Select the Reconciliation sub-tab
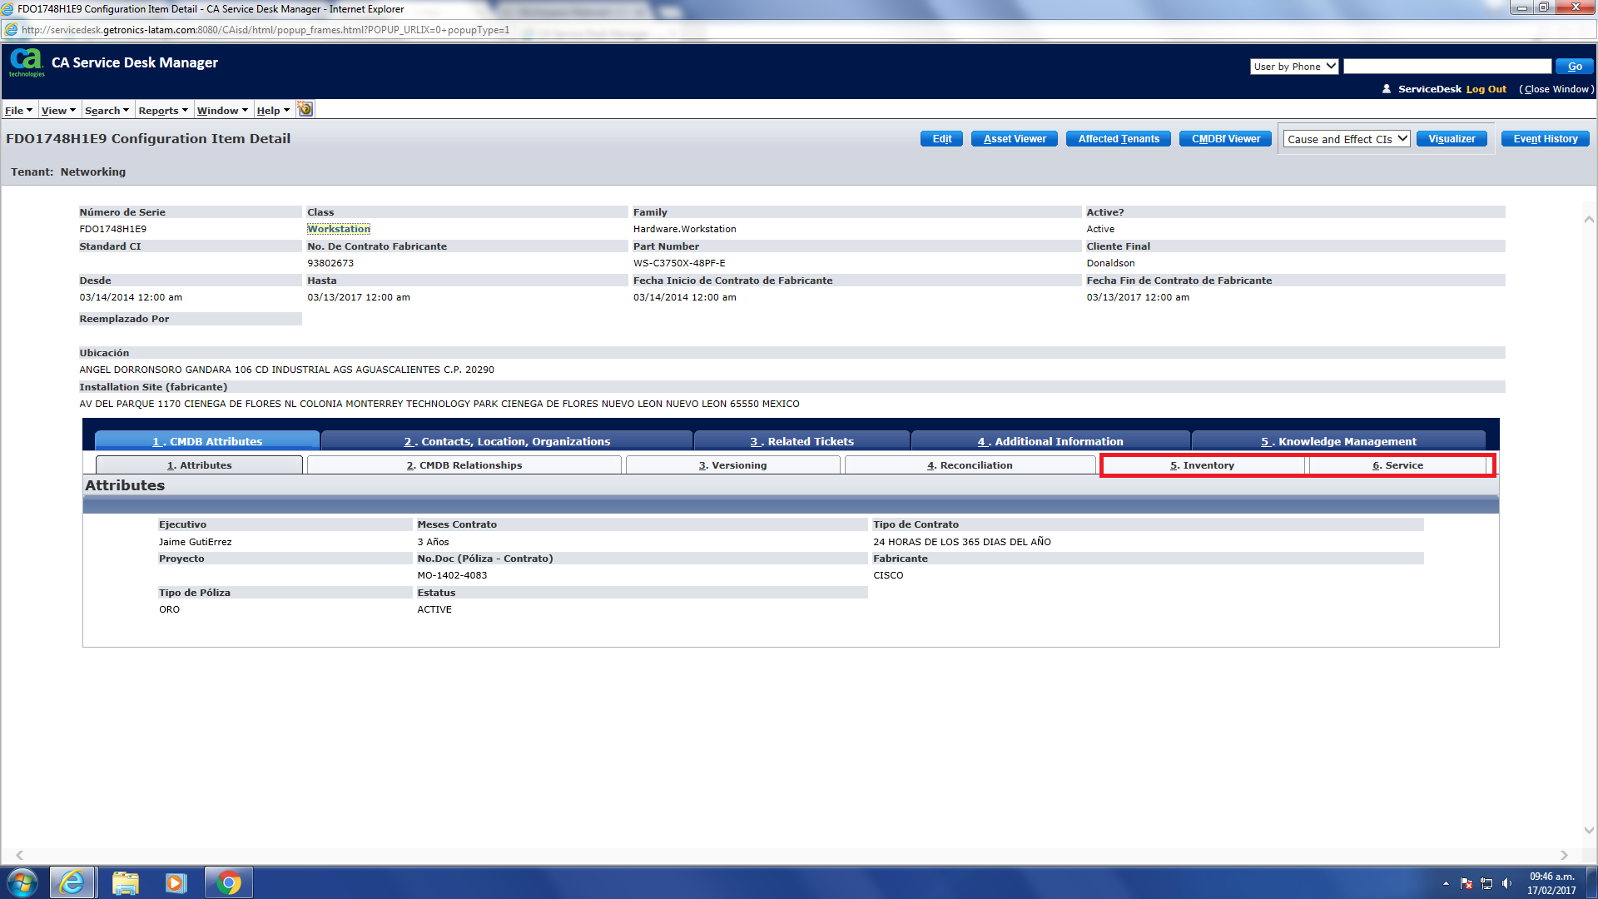 click(x=969, y=465)
